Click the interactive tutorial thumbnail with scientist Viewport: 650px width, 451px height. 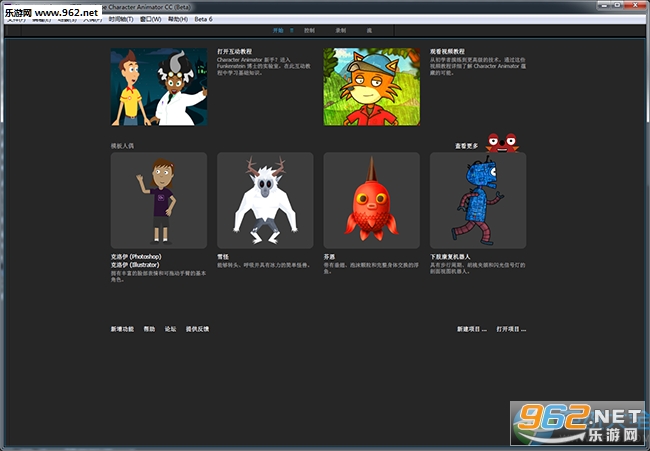click(159, 87)
